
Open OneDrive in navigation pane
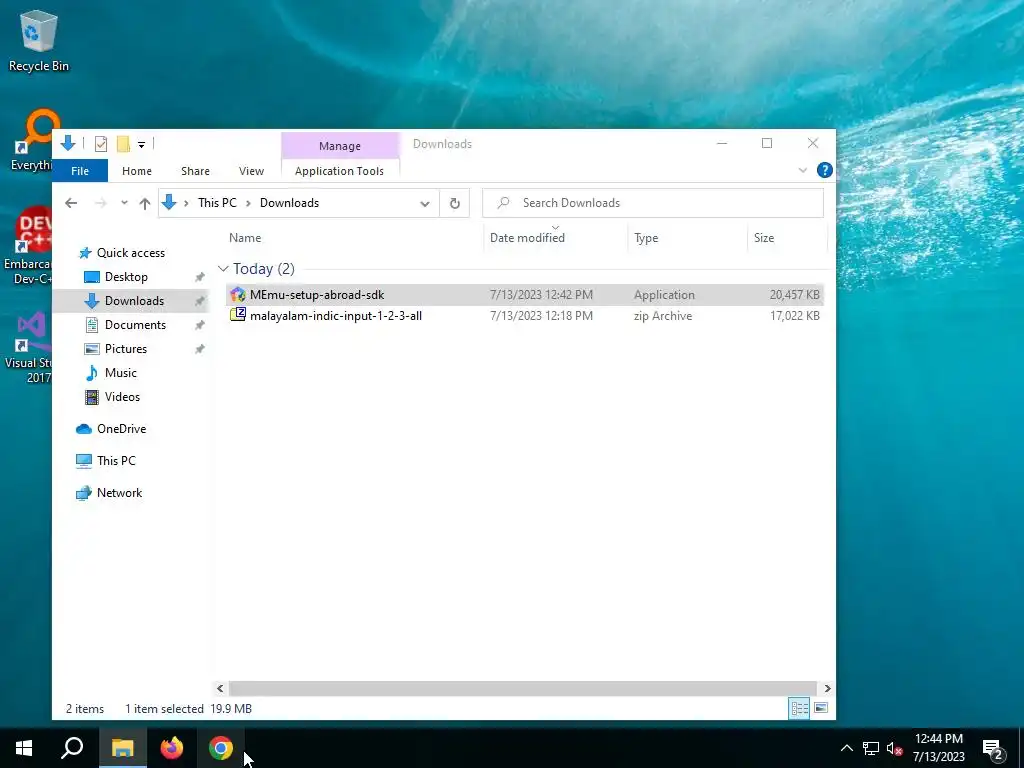pyautogui.click(x=121, y=429)
